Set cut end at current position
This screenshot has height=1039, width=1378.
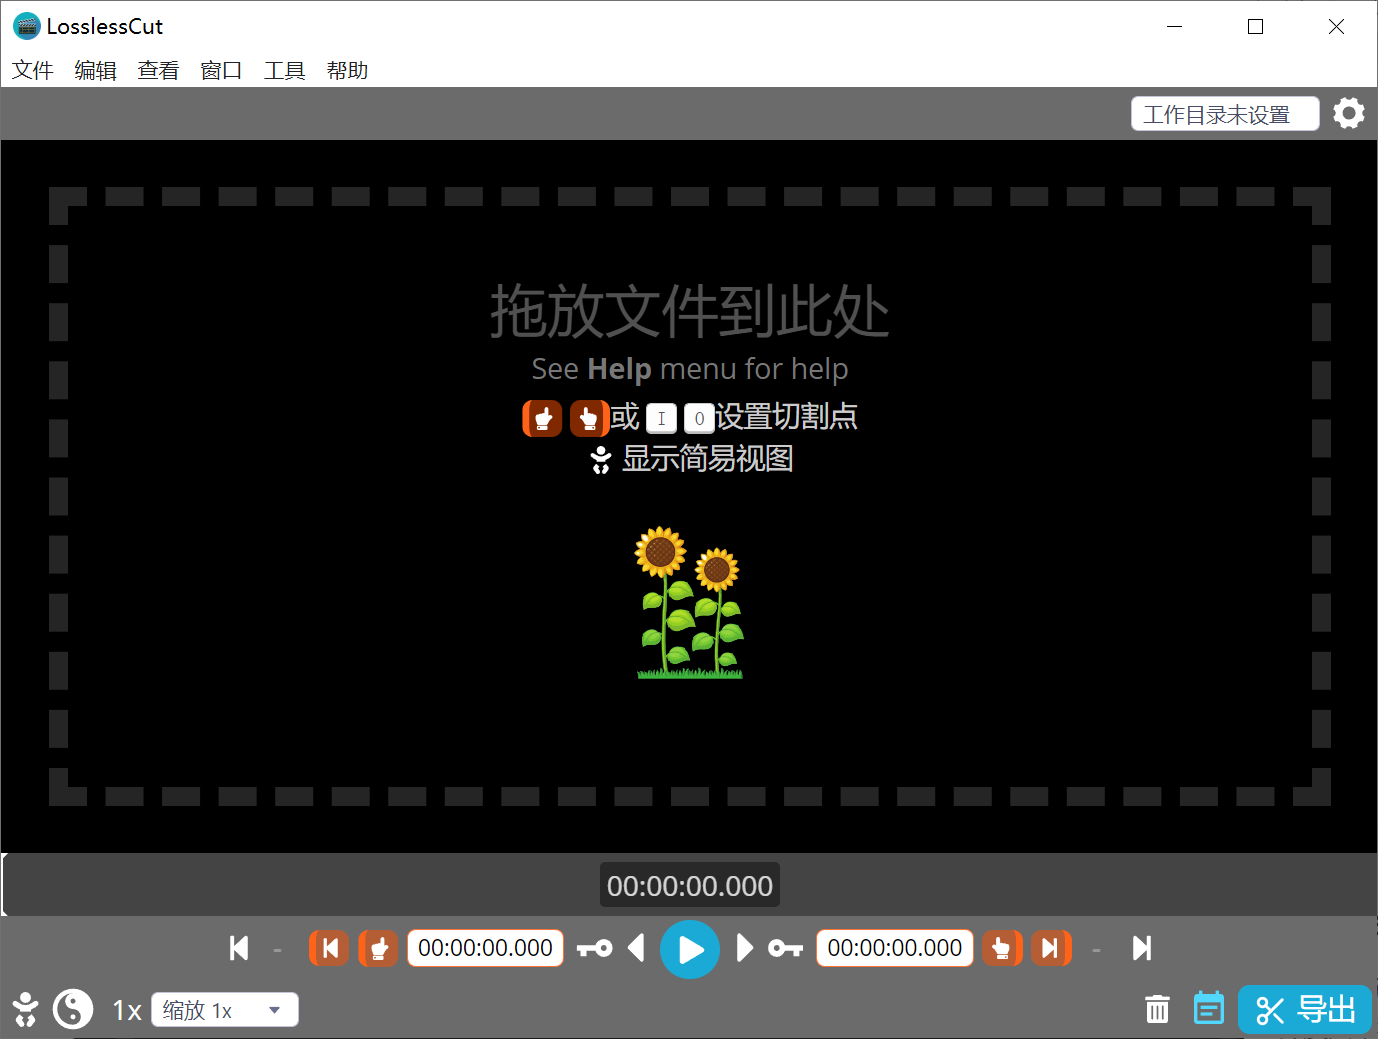tap(1001, 948)
